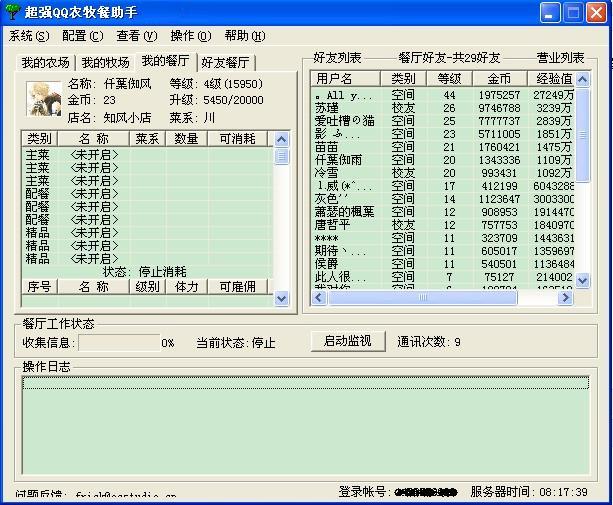The width and height of the screenshot is (613, 505).
Task: Select friend row 冷雪
Action: pos(444,173)
